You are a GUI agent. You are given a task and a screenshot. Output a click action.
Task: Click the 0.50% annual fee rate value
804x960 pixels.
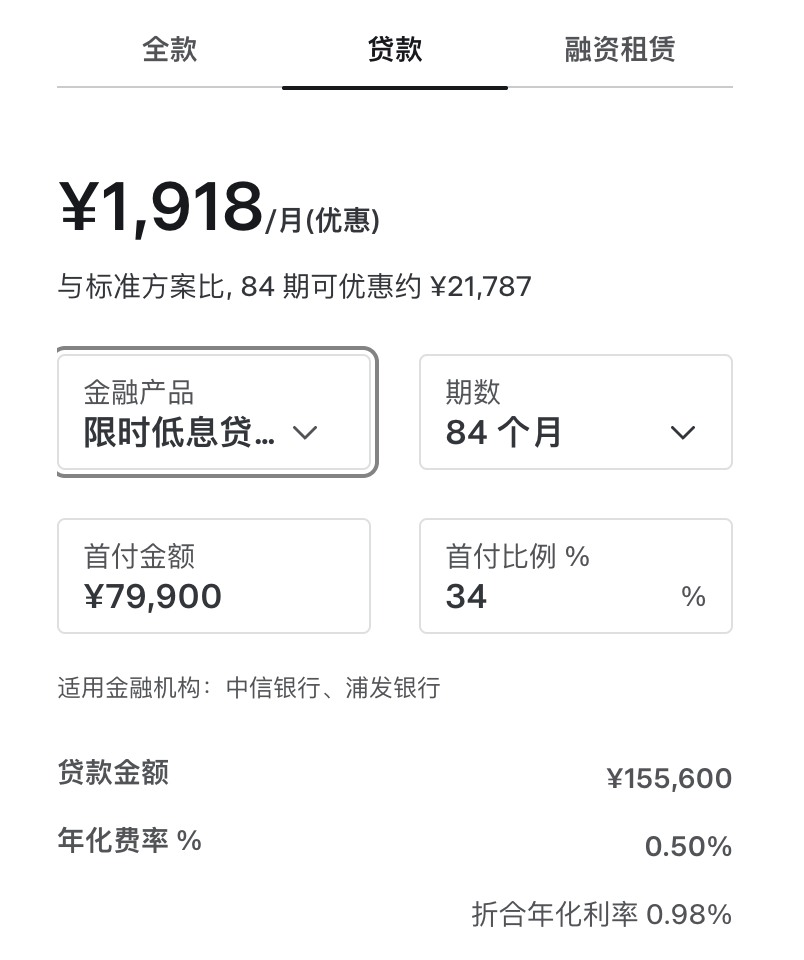(x=688, y=848)
